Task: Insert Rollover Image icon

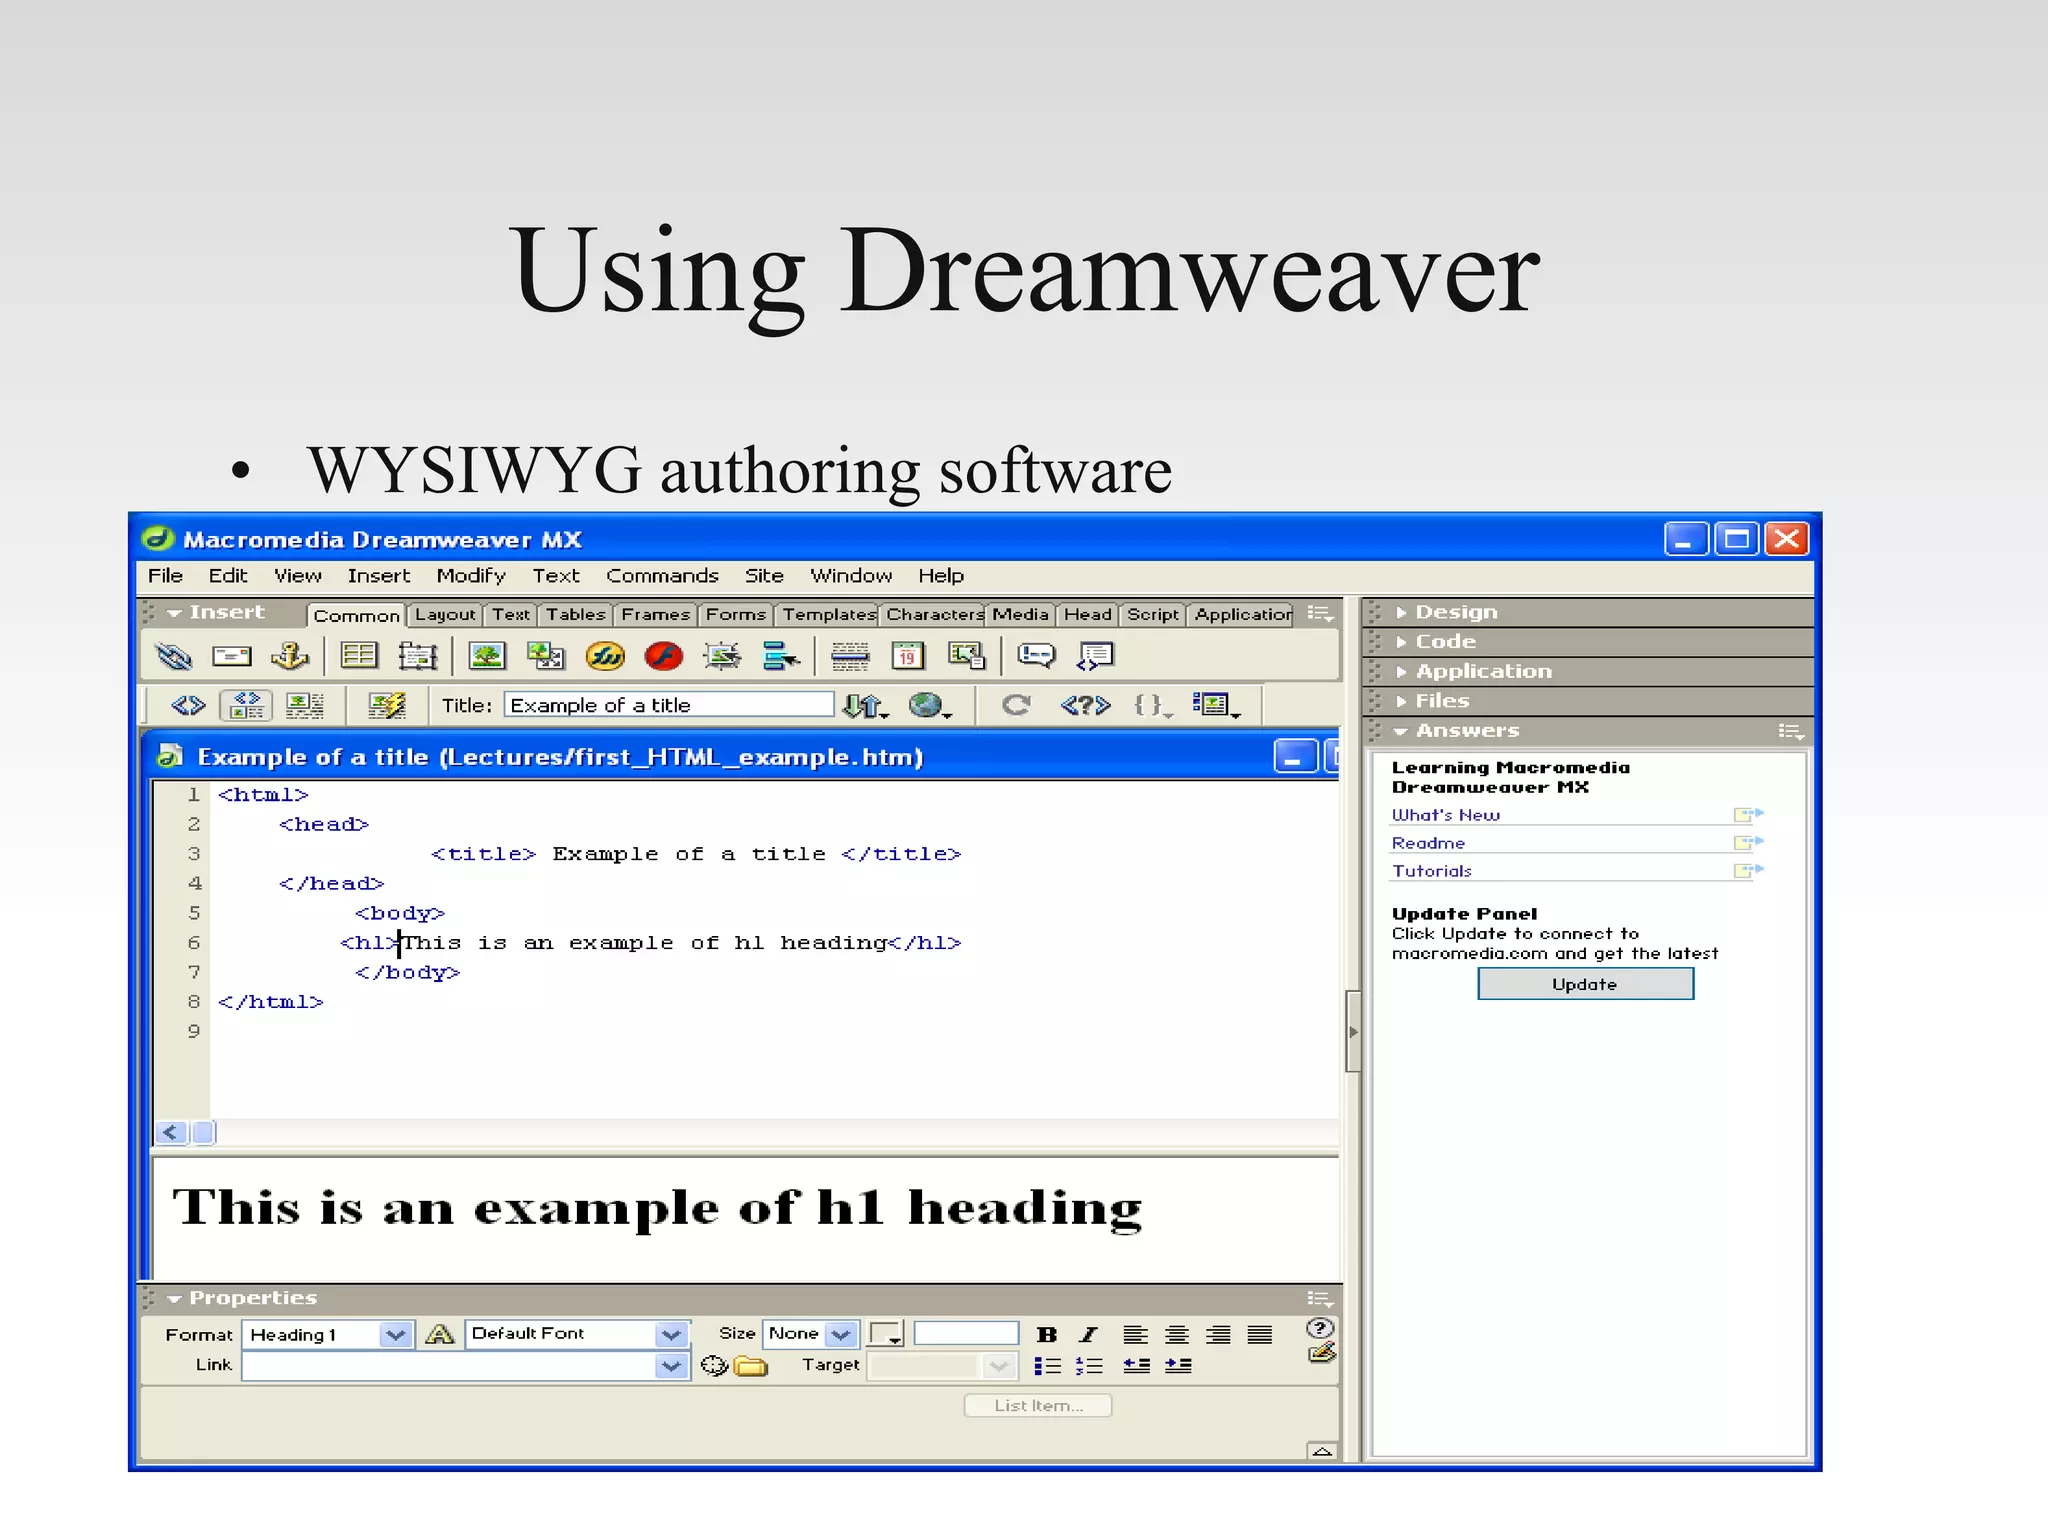Action: (722, 656)
